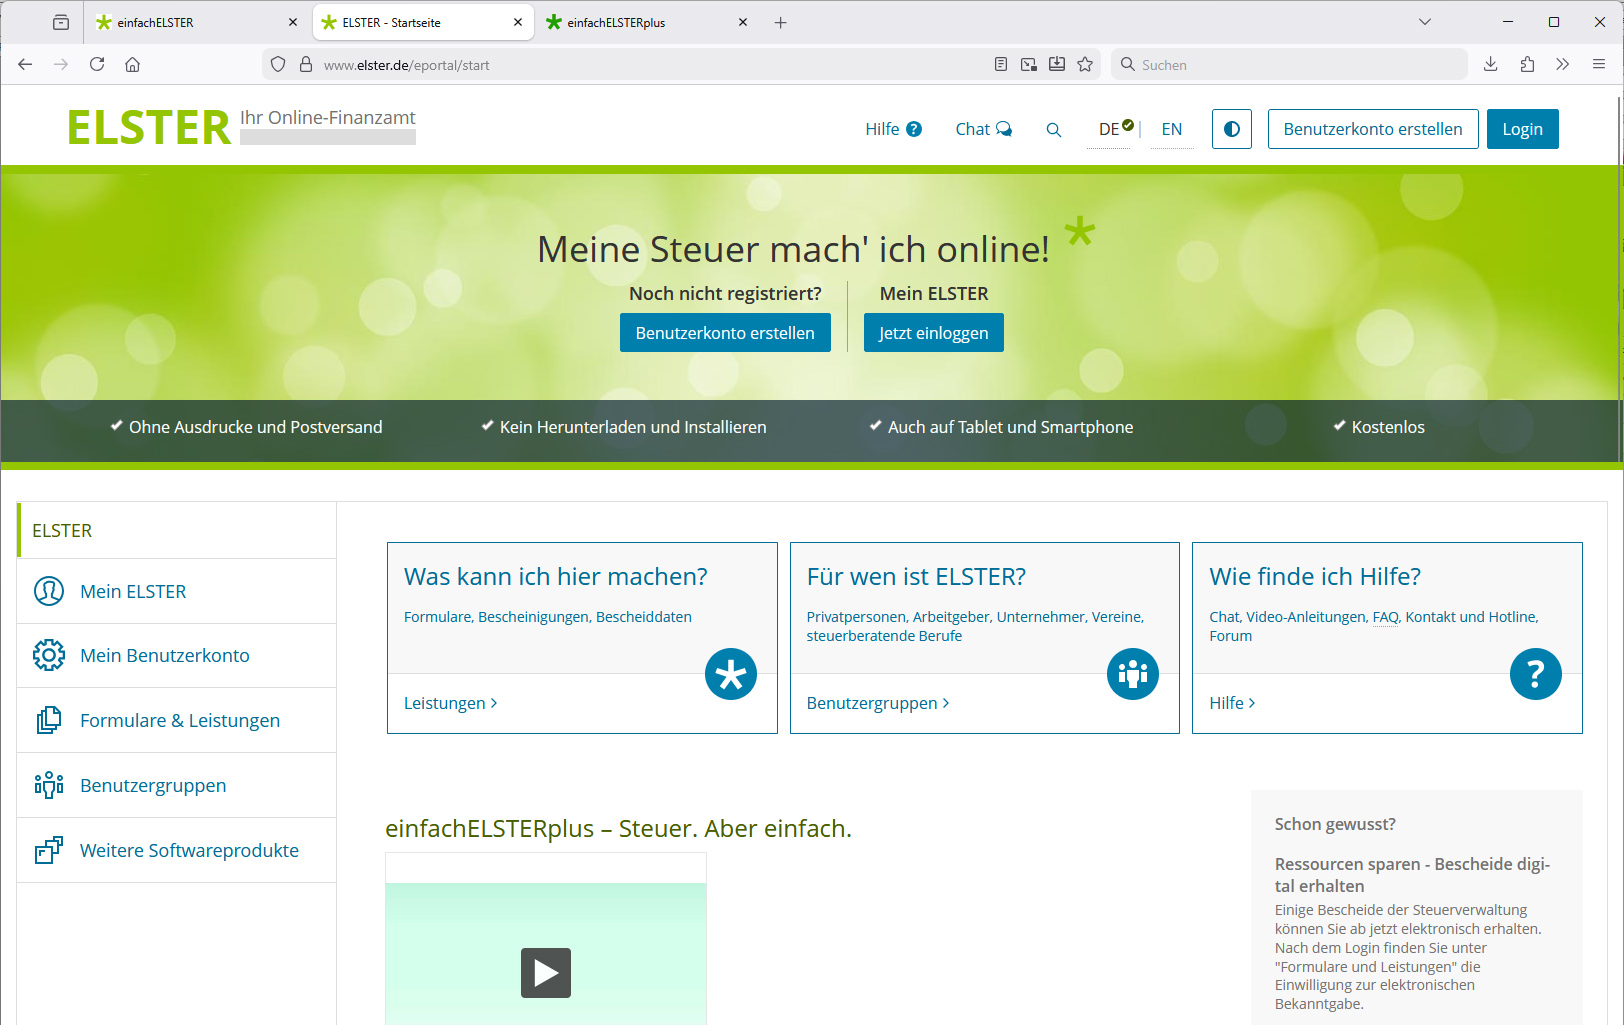Toggle the contrast mode button
Image resolution: width=1624 pixels, height=1025 pixels.
tap(1231, 128)
